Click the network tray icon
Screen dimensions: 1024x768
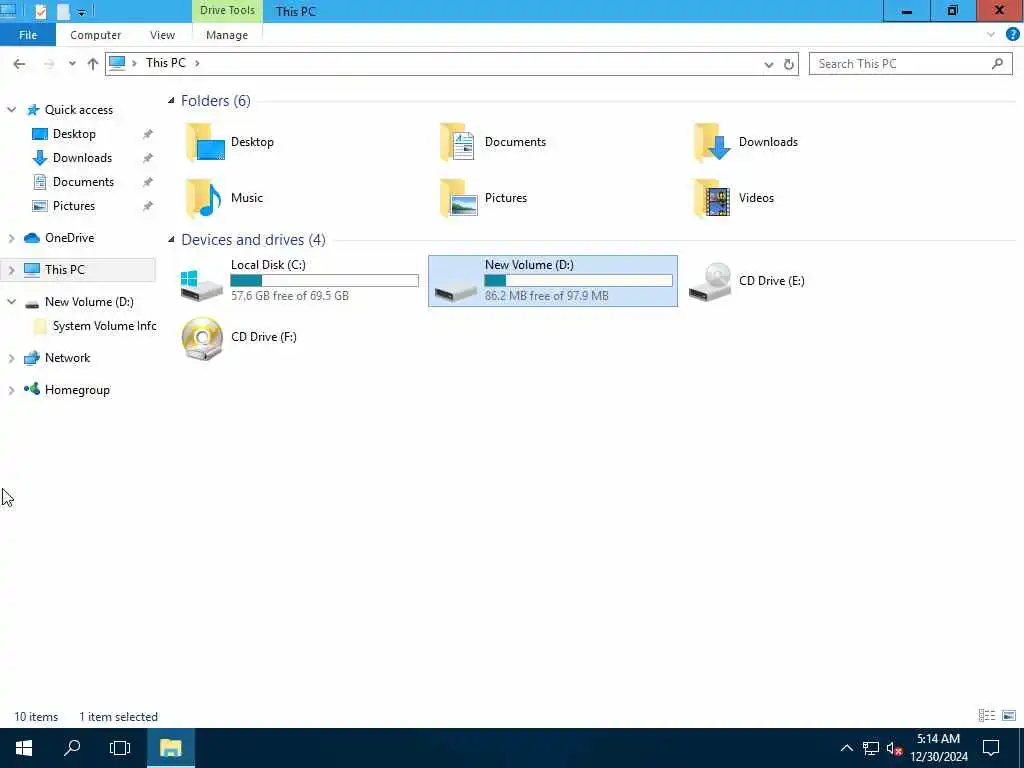tap(871, 748)
